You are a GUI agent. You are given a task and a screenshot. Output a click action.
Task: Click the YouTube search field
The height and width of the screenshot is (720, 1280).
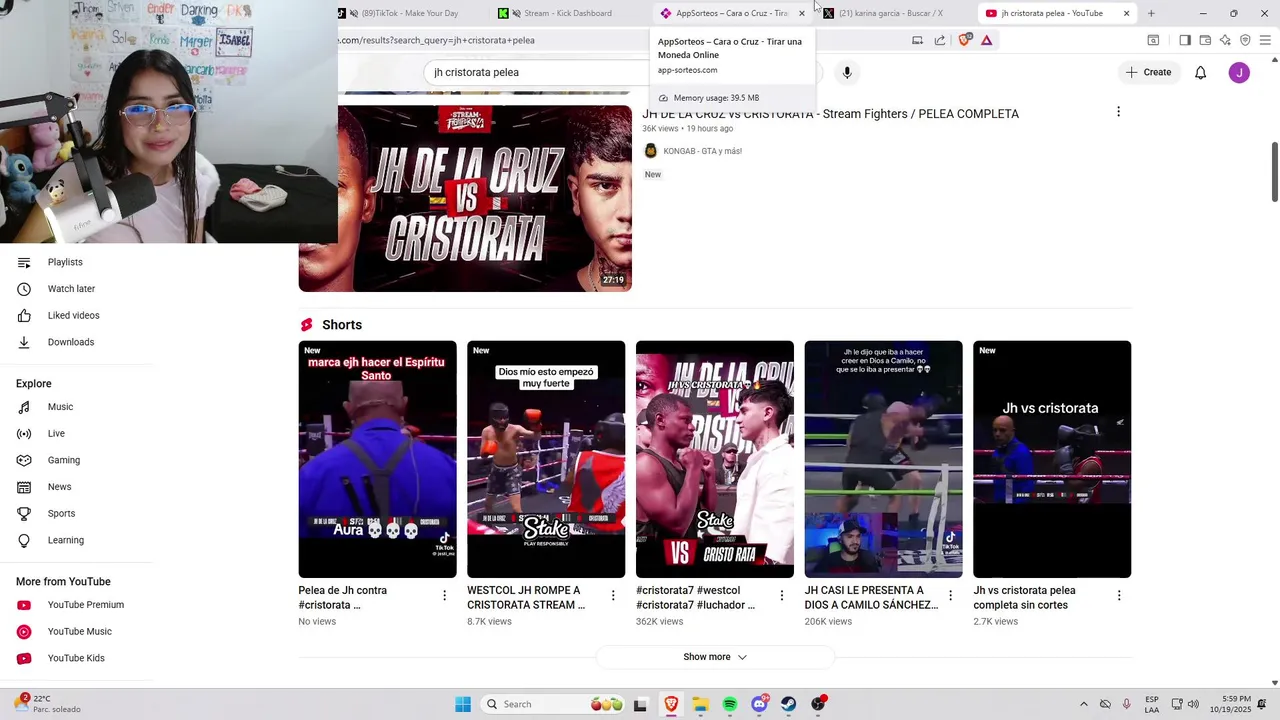click(x=540, y=72)
